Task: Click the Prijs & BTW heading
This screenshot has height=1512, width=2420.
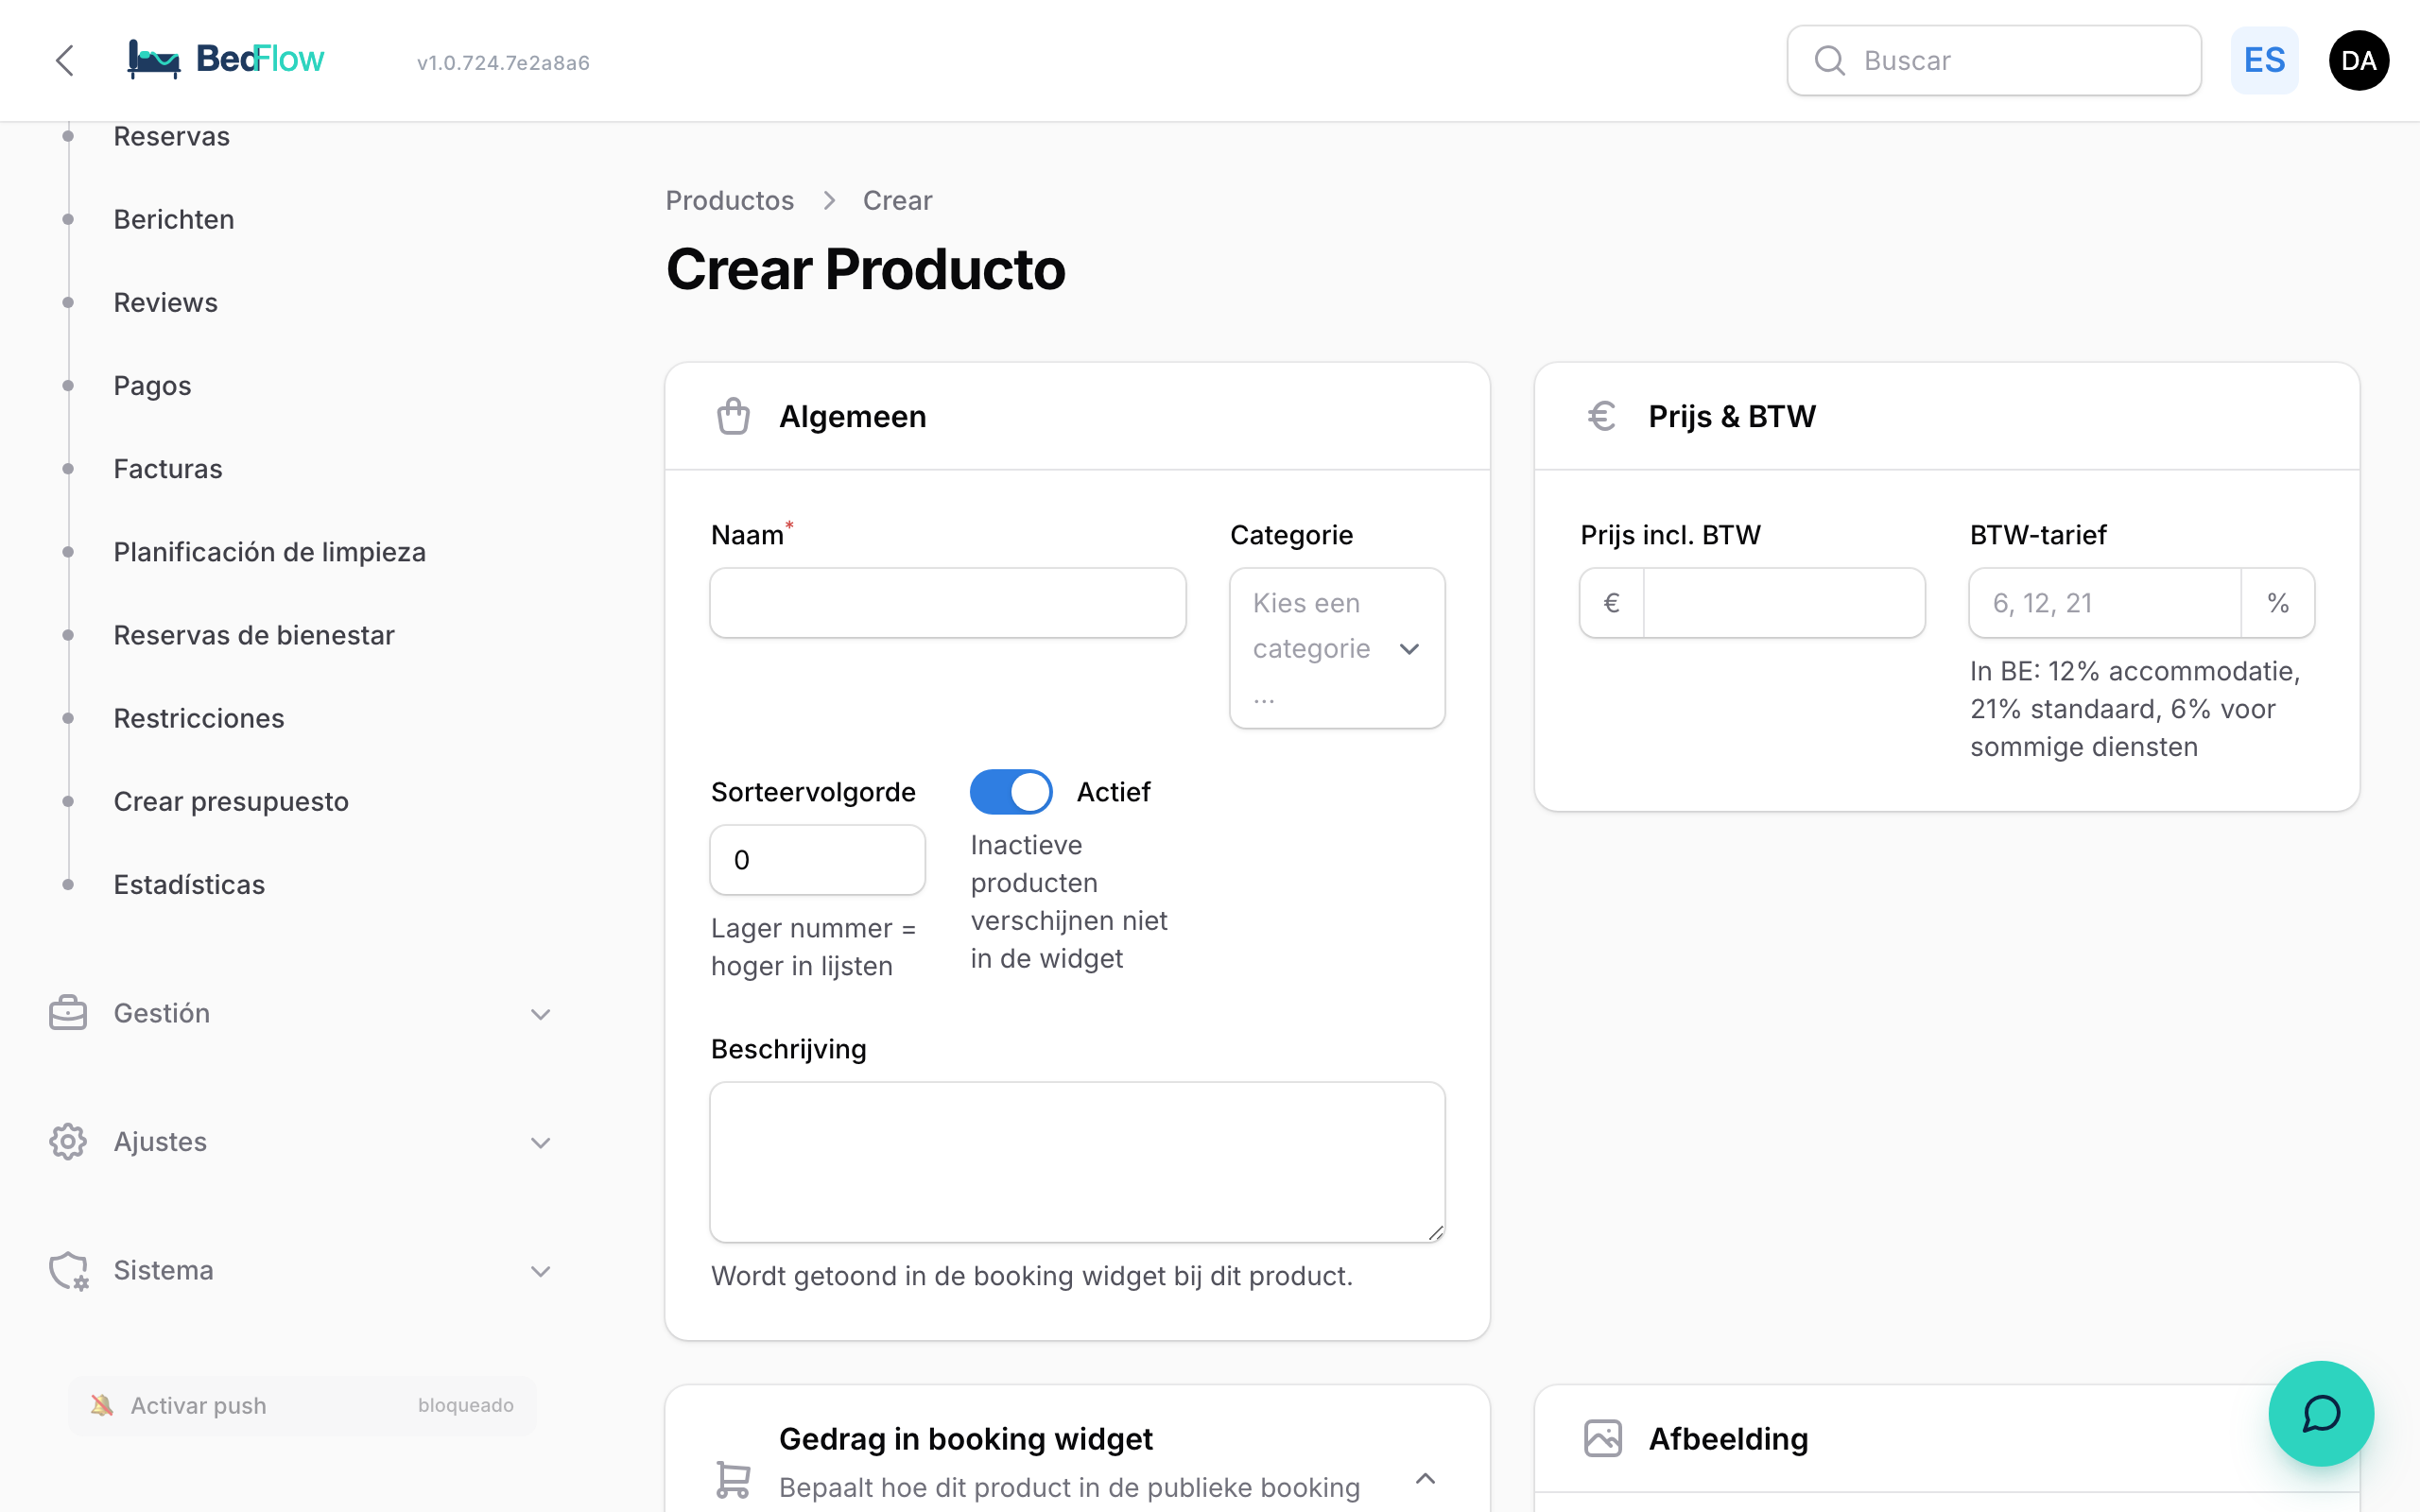Action: pos(1732,416)
